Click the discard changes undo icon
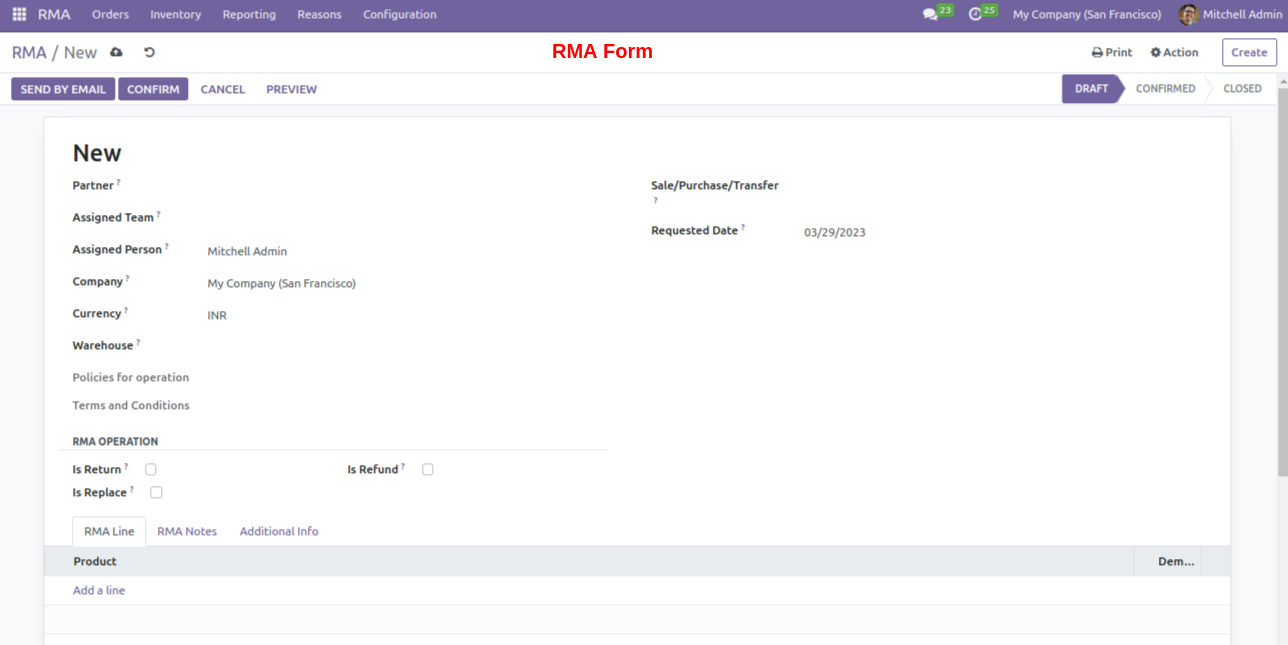1288x645 pixels. pos(149,52)
